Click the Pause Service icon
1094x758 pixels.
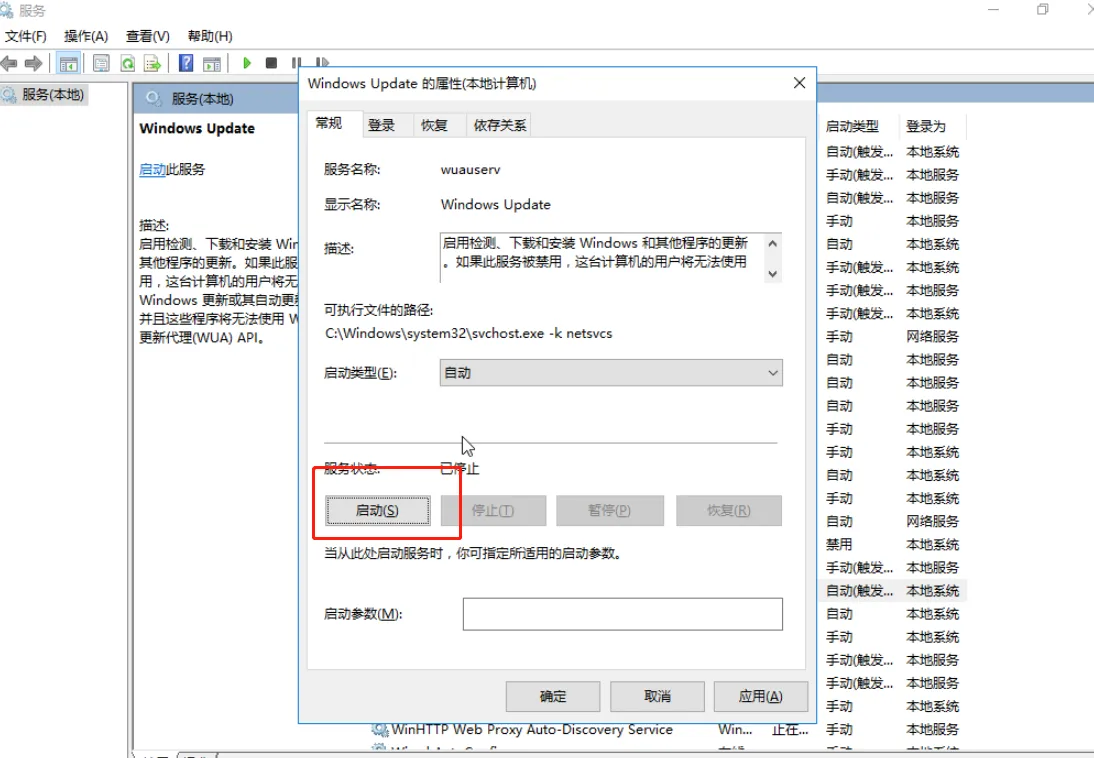click(x=295, y=62)
